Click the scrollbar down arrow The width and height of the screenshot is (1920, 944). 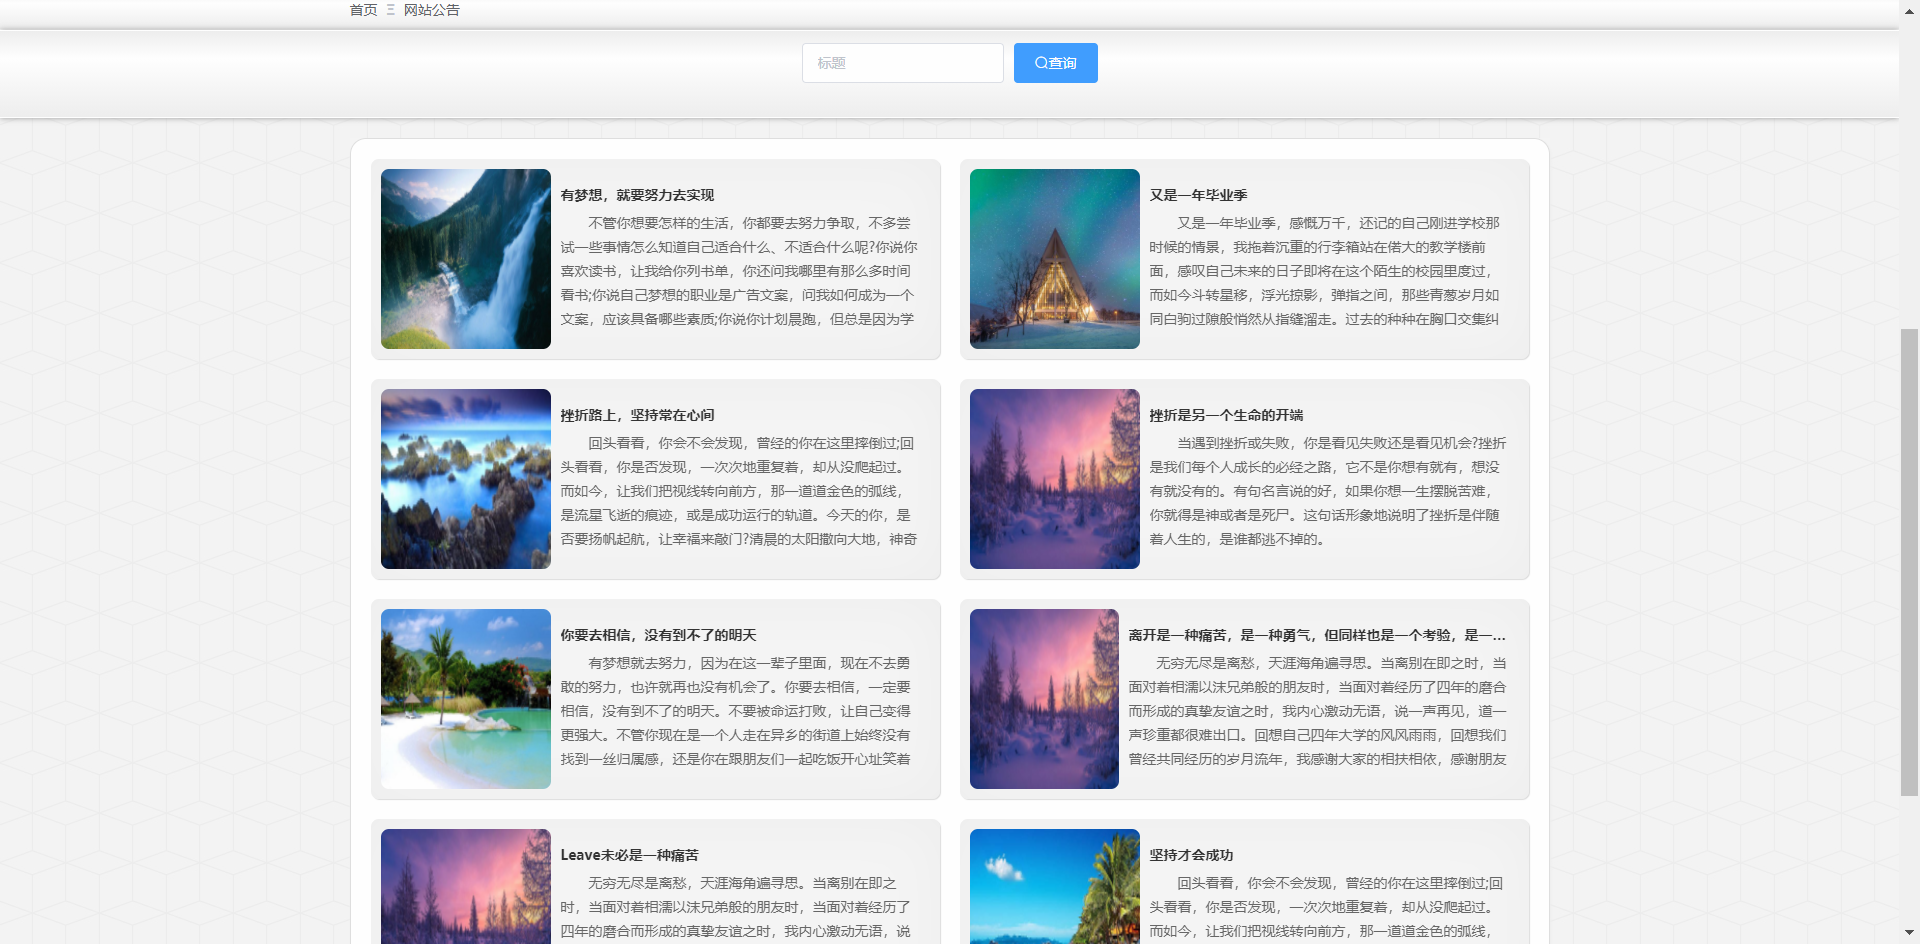tap(1909, 934)
